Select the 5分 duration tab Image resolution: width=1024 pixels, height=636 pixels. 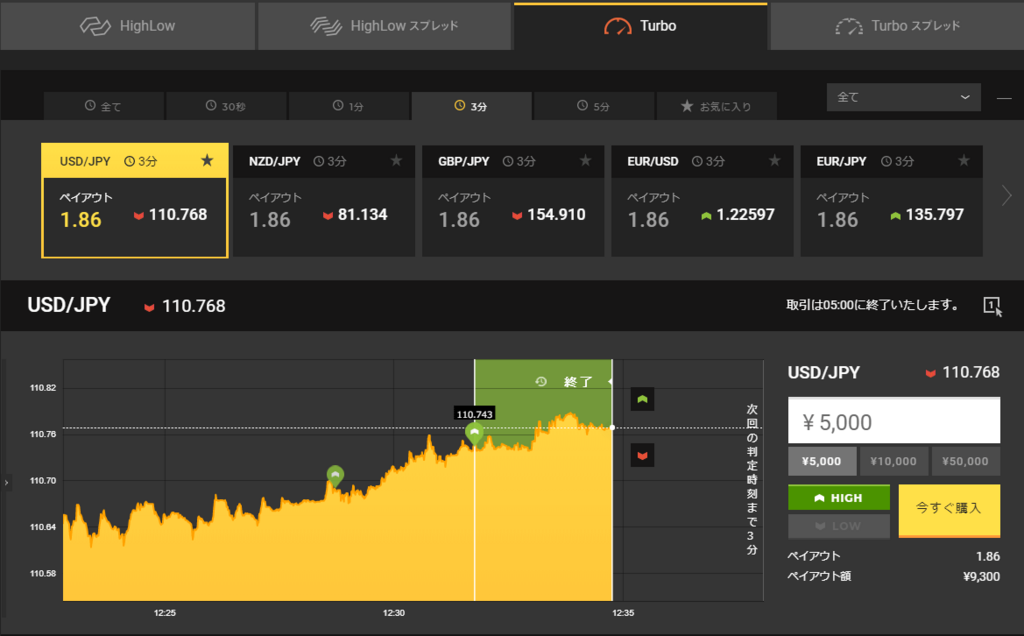coord(594,105)
